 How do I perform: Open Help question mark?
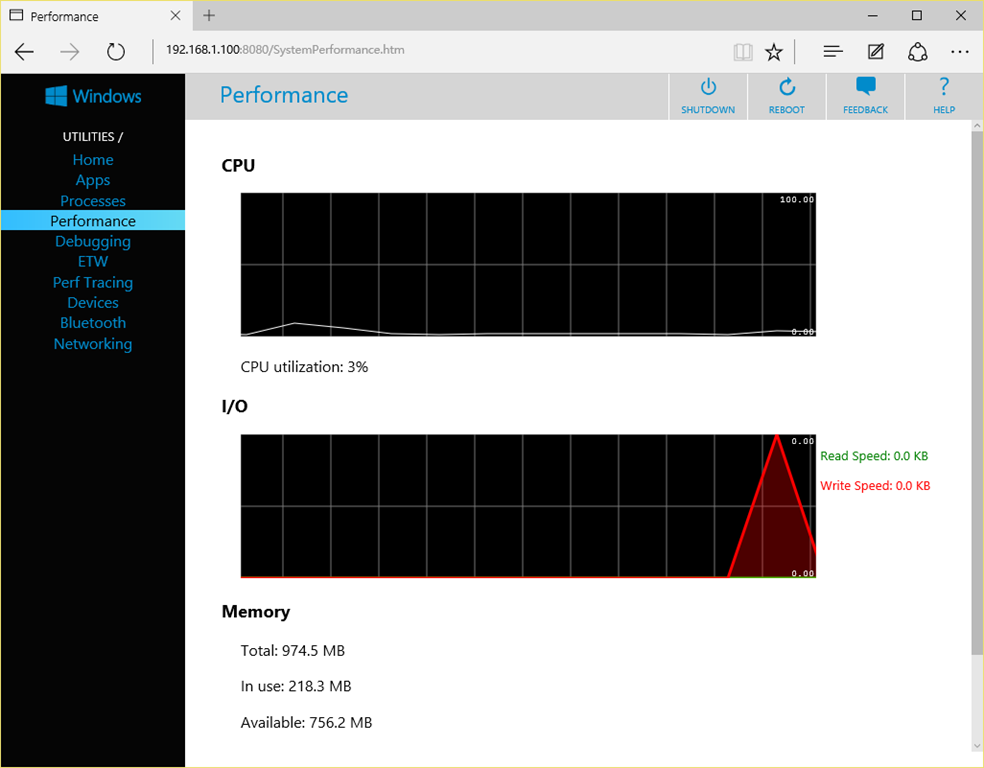coord(944,86)
